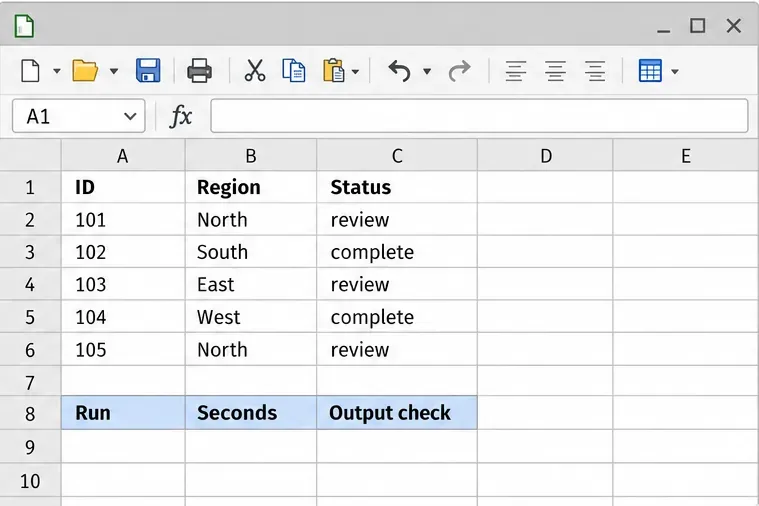Screen dimensions: 759x506
Task: Select review status in row 4
Action: click(397, 284)
